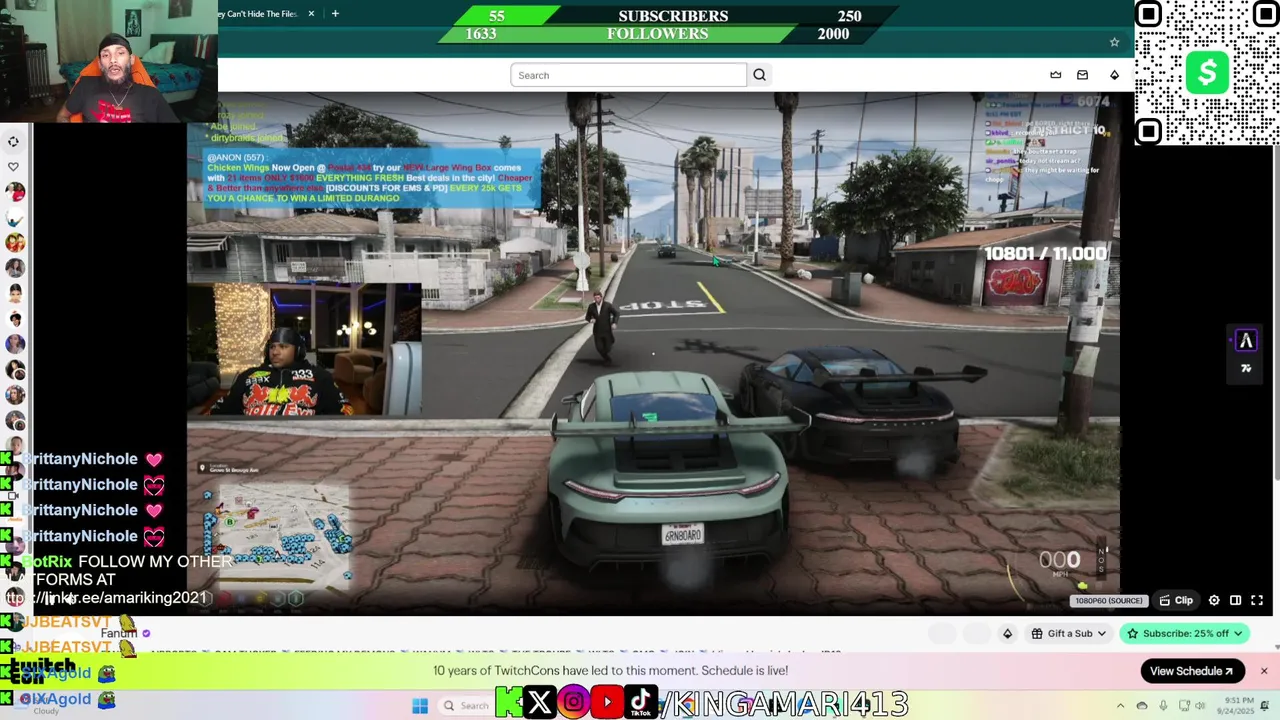The height and width of the screenshot is (720, 1280).
Task: Click the TwitchCon schedule banner text
Action: [x=610, y=671]
